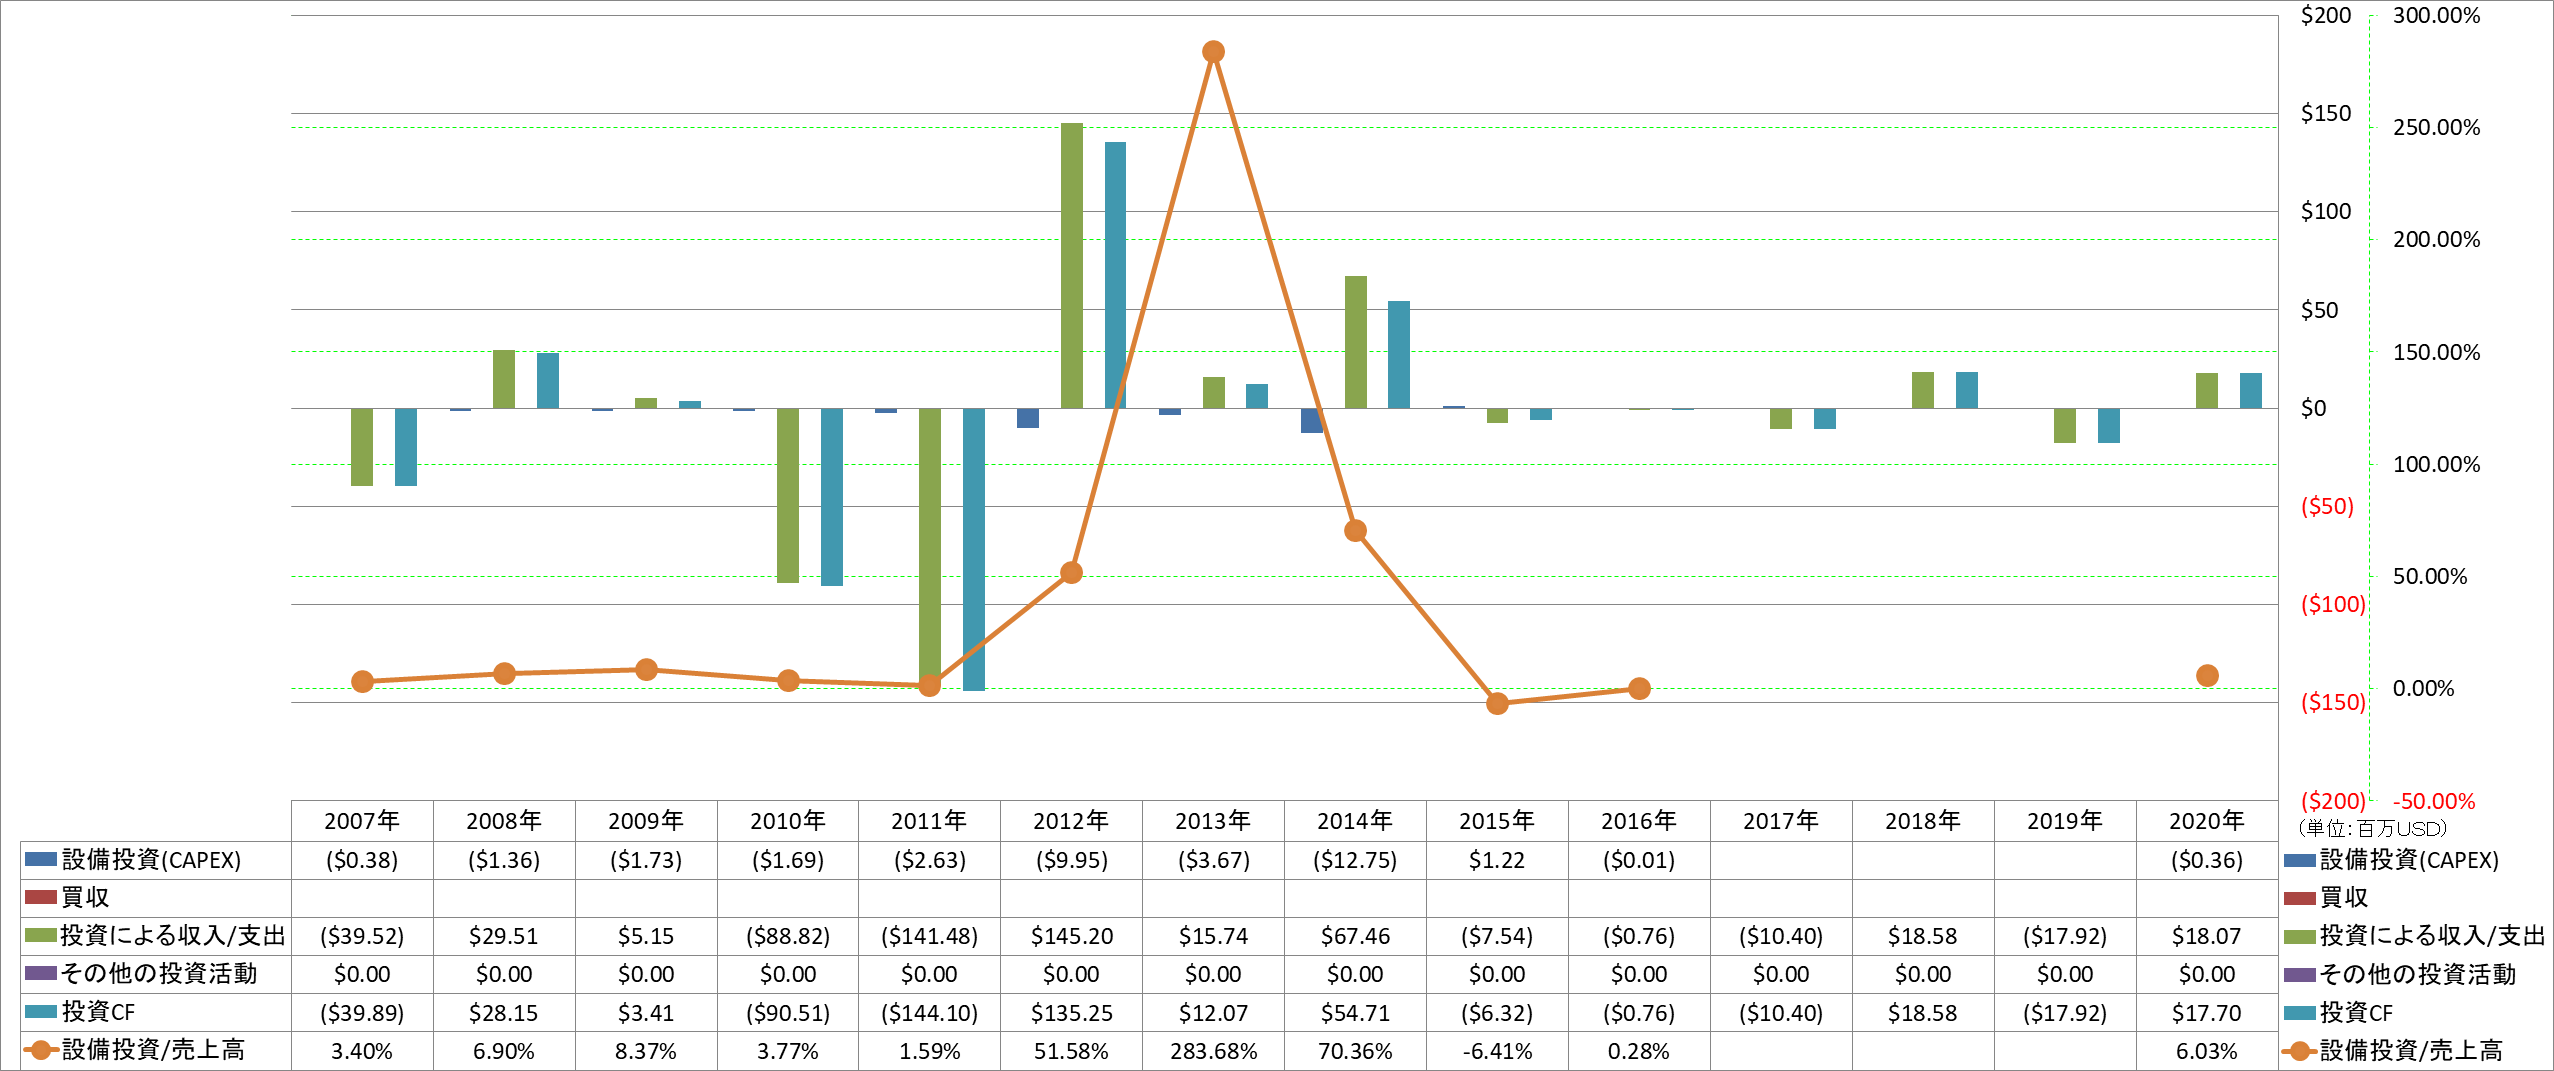Click the teal 投資CF swatch in right legend

tap(2300, 1013)
